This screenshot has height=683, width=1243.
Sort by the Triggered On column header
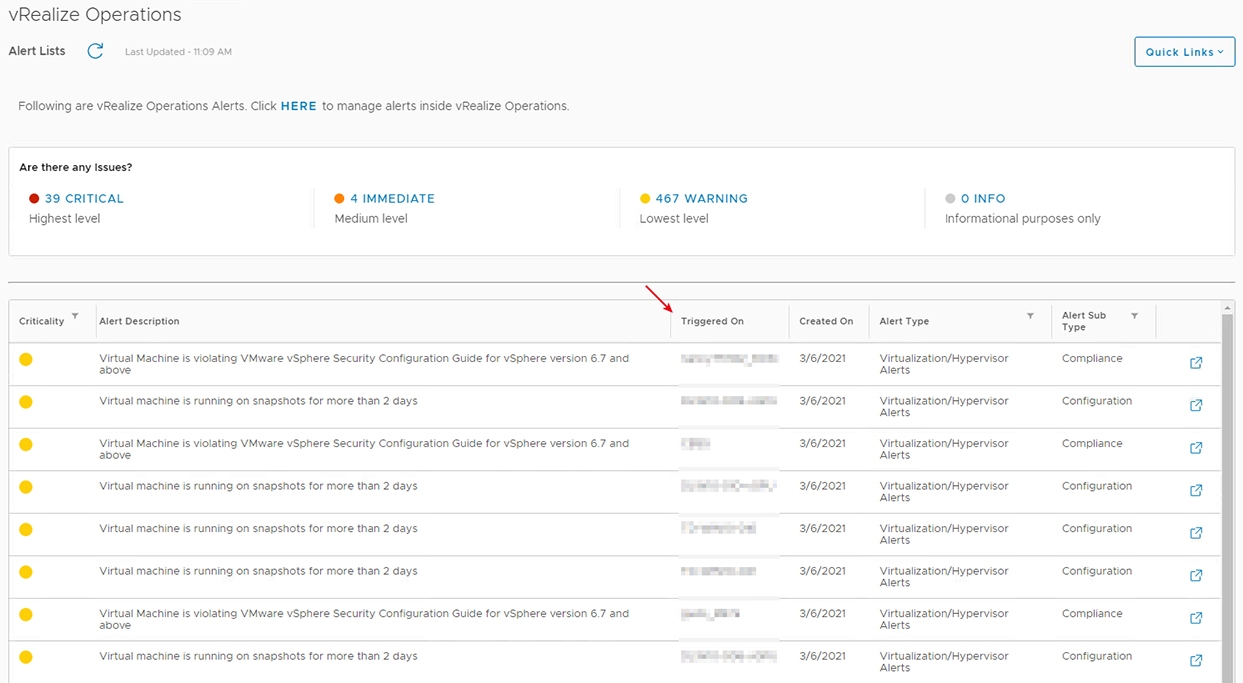pos(712,322)
